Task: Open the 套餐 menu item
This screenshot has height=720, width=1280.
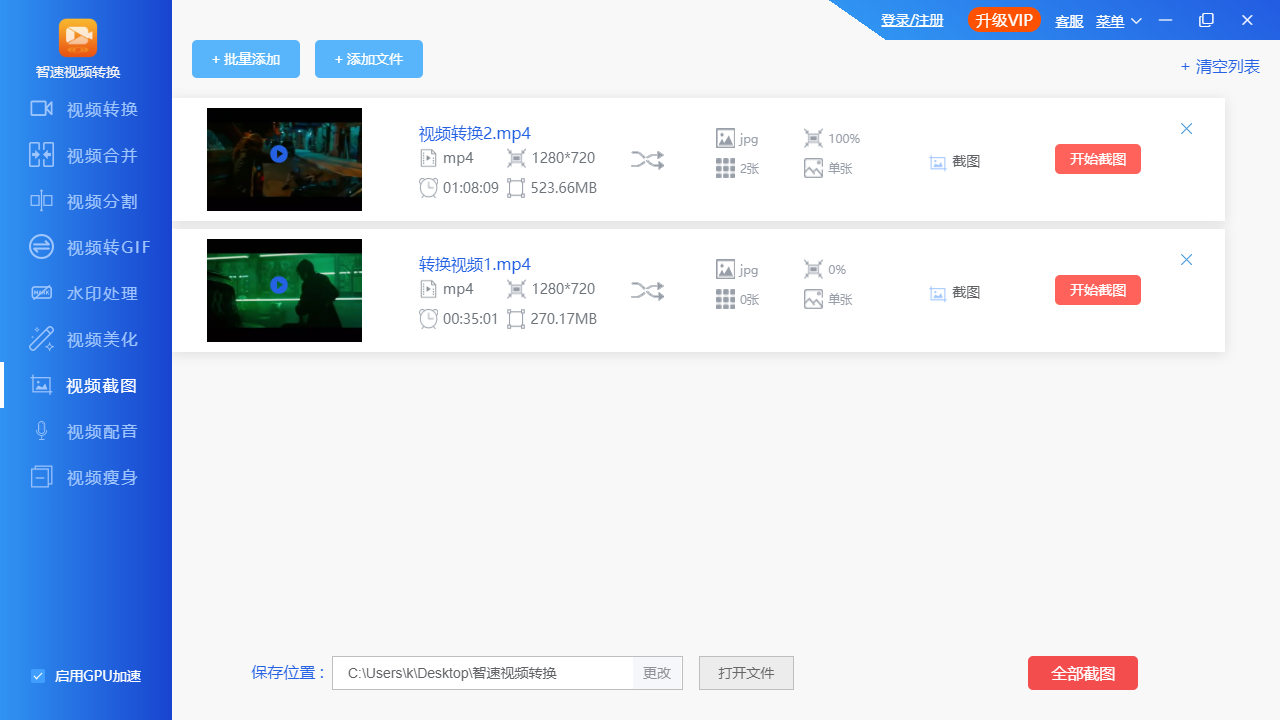Action: point(1068,20)
